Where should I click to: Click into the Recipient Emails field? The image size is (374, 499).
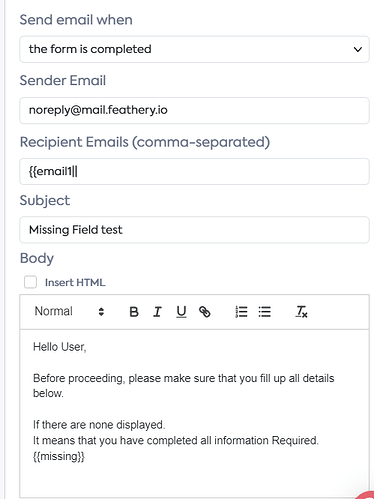pyautogui.click(x=194, y=171)
